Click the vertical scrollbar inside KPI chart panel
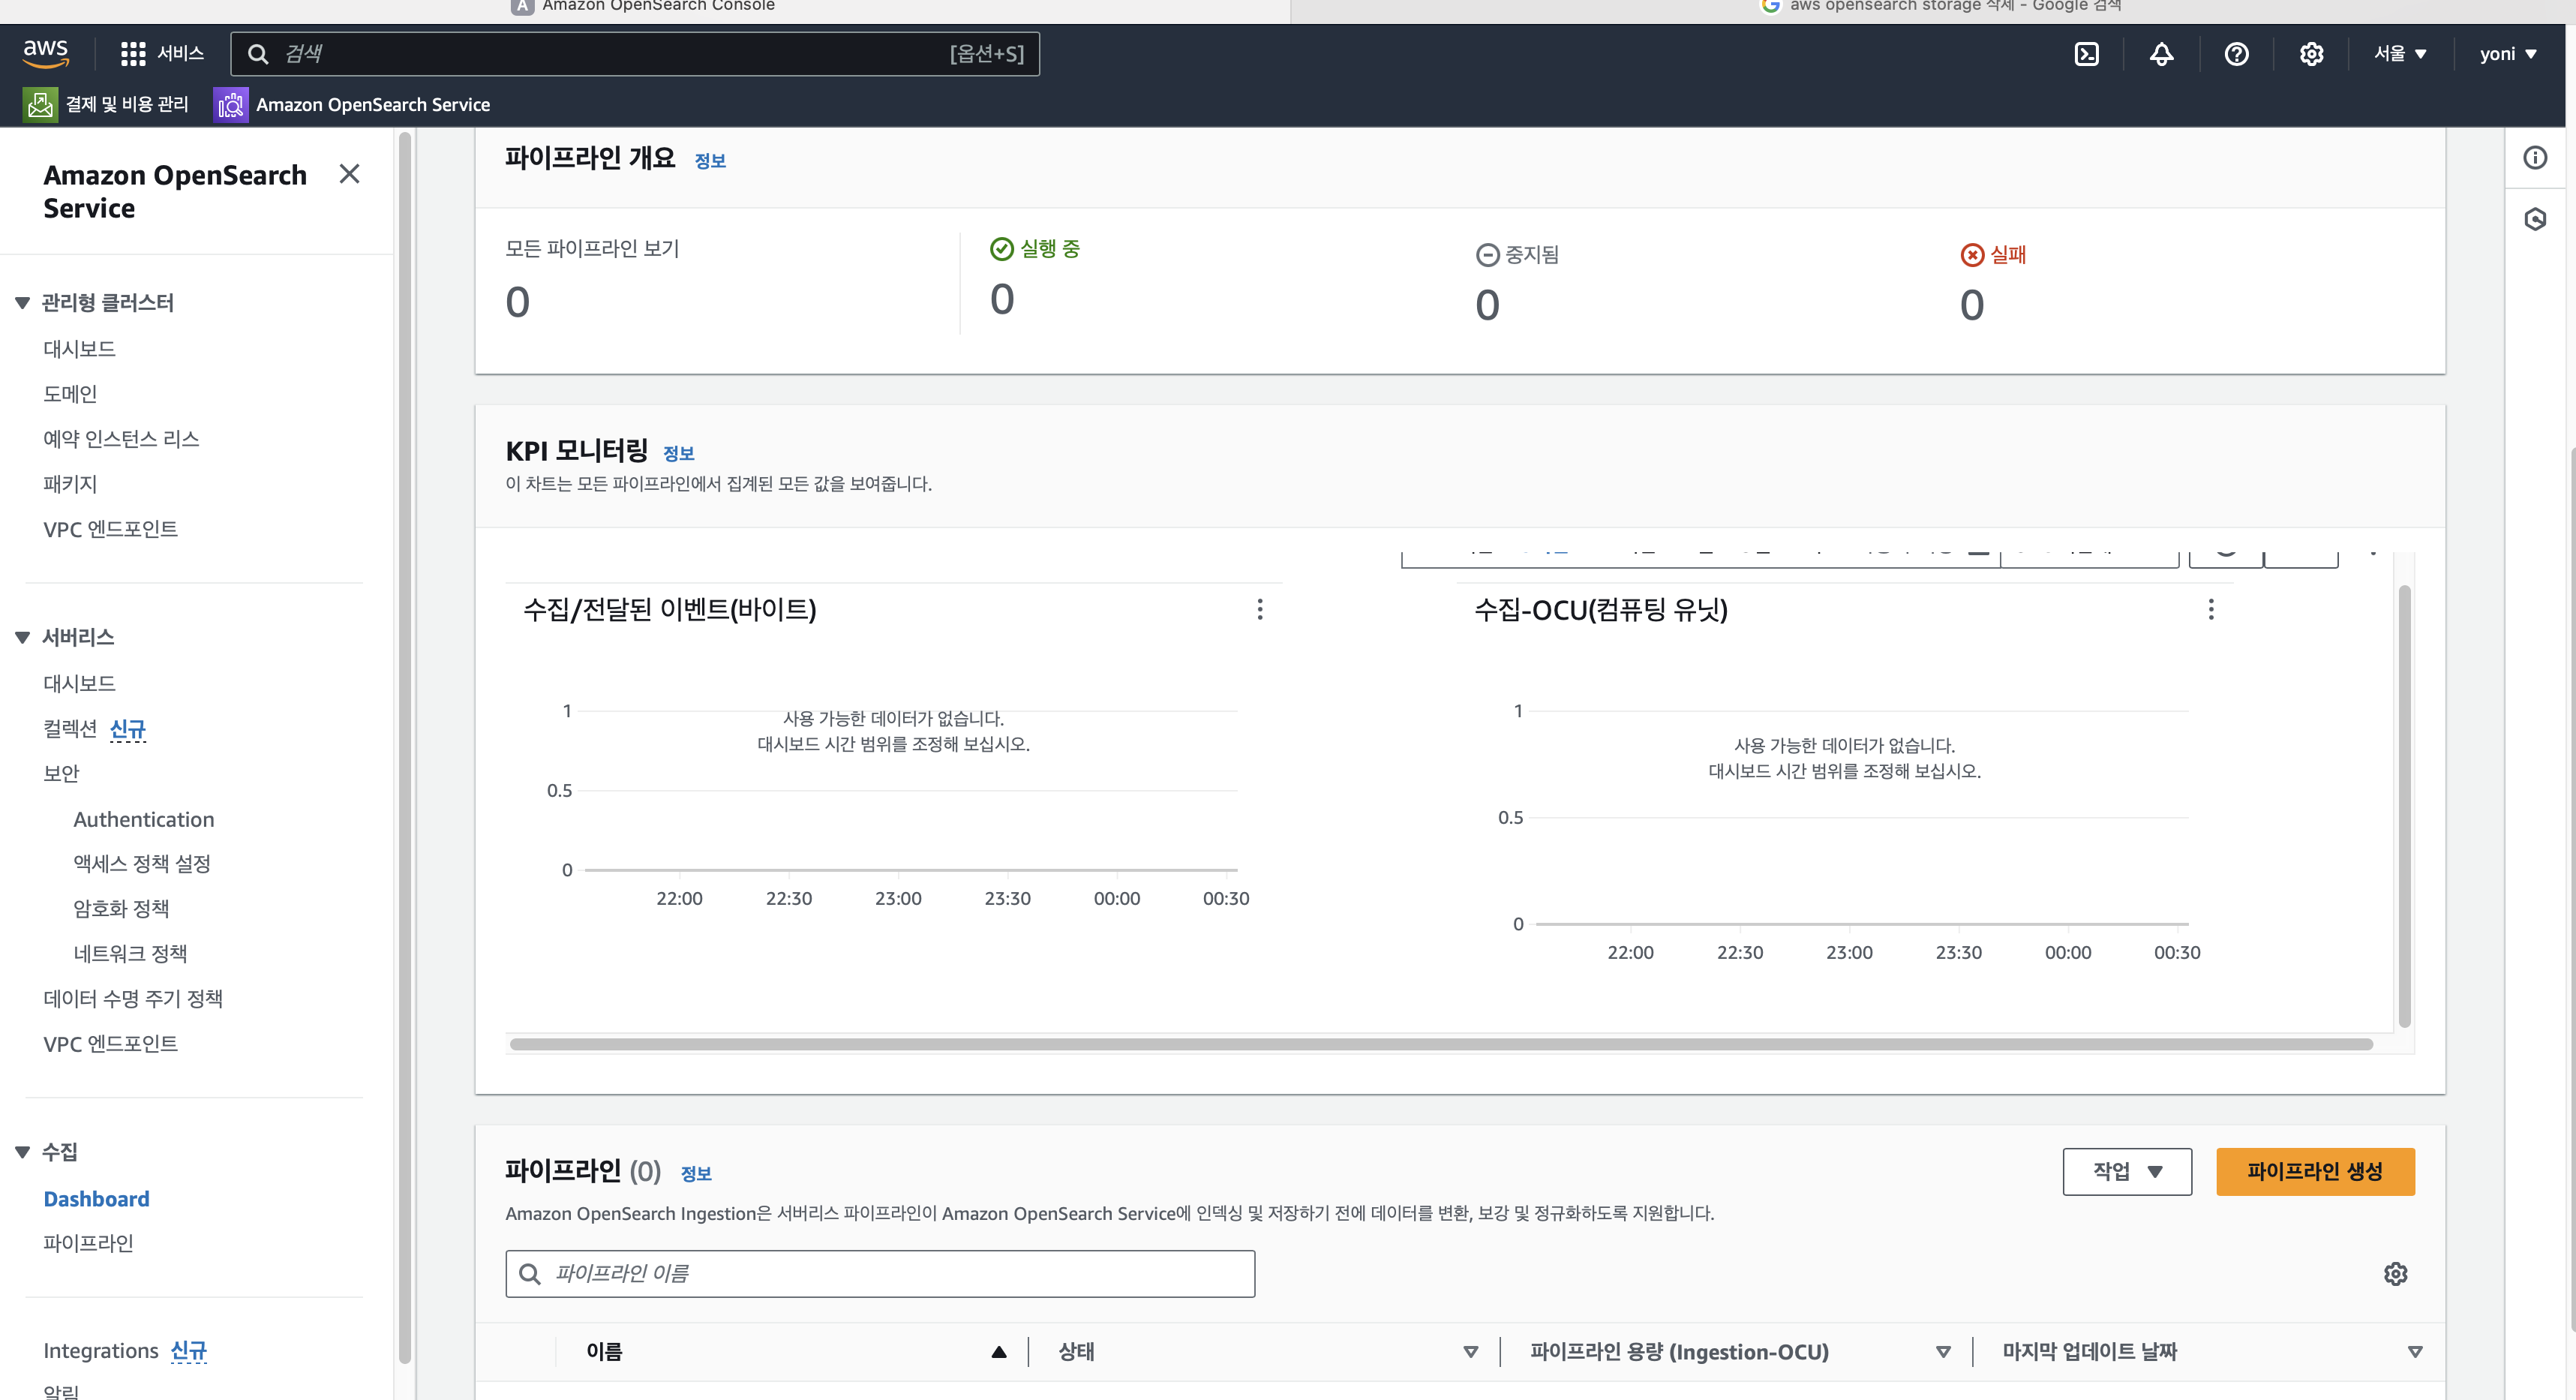Image resolution: width=2576 pixels, height=1400 pixels. coord(2404,806)
